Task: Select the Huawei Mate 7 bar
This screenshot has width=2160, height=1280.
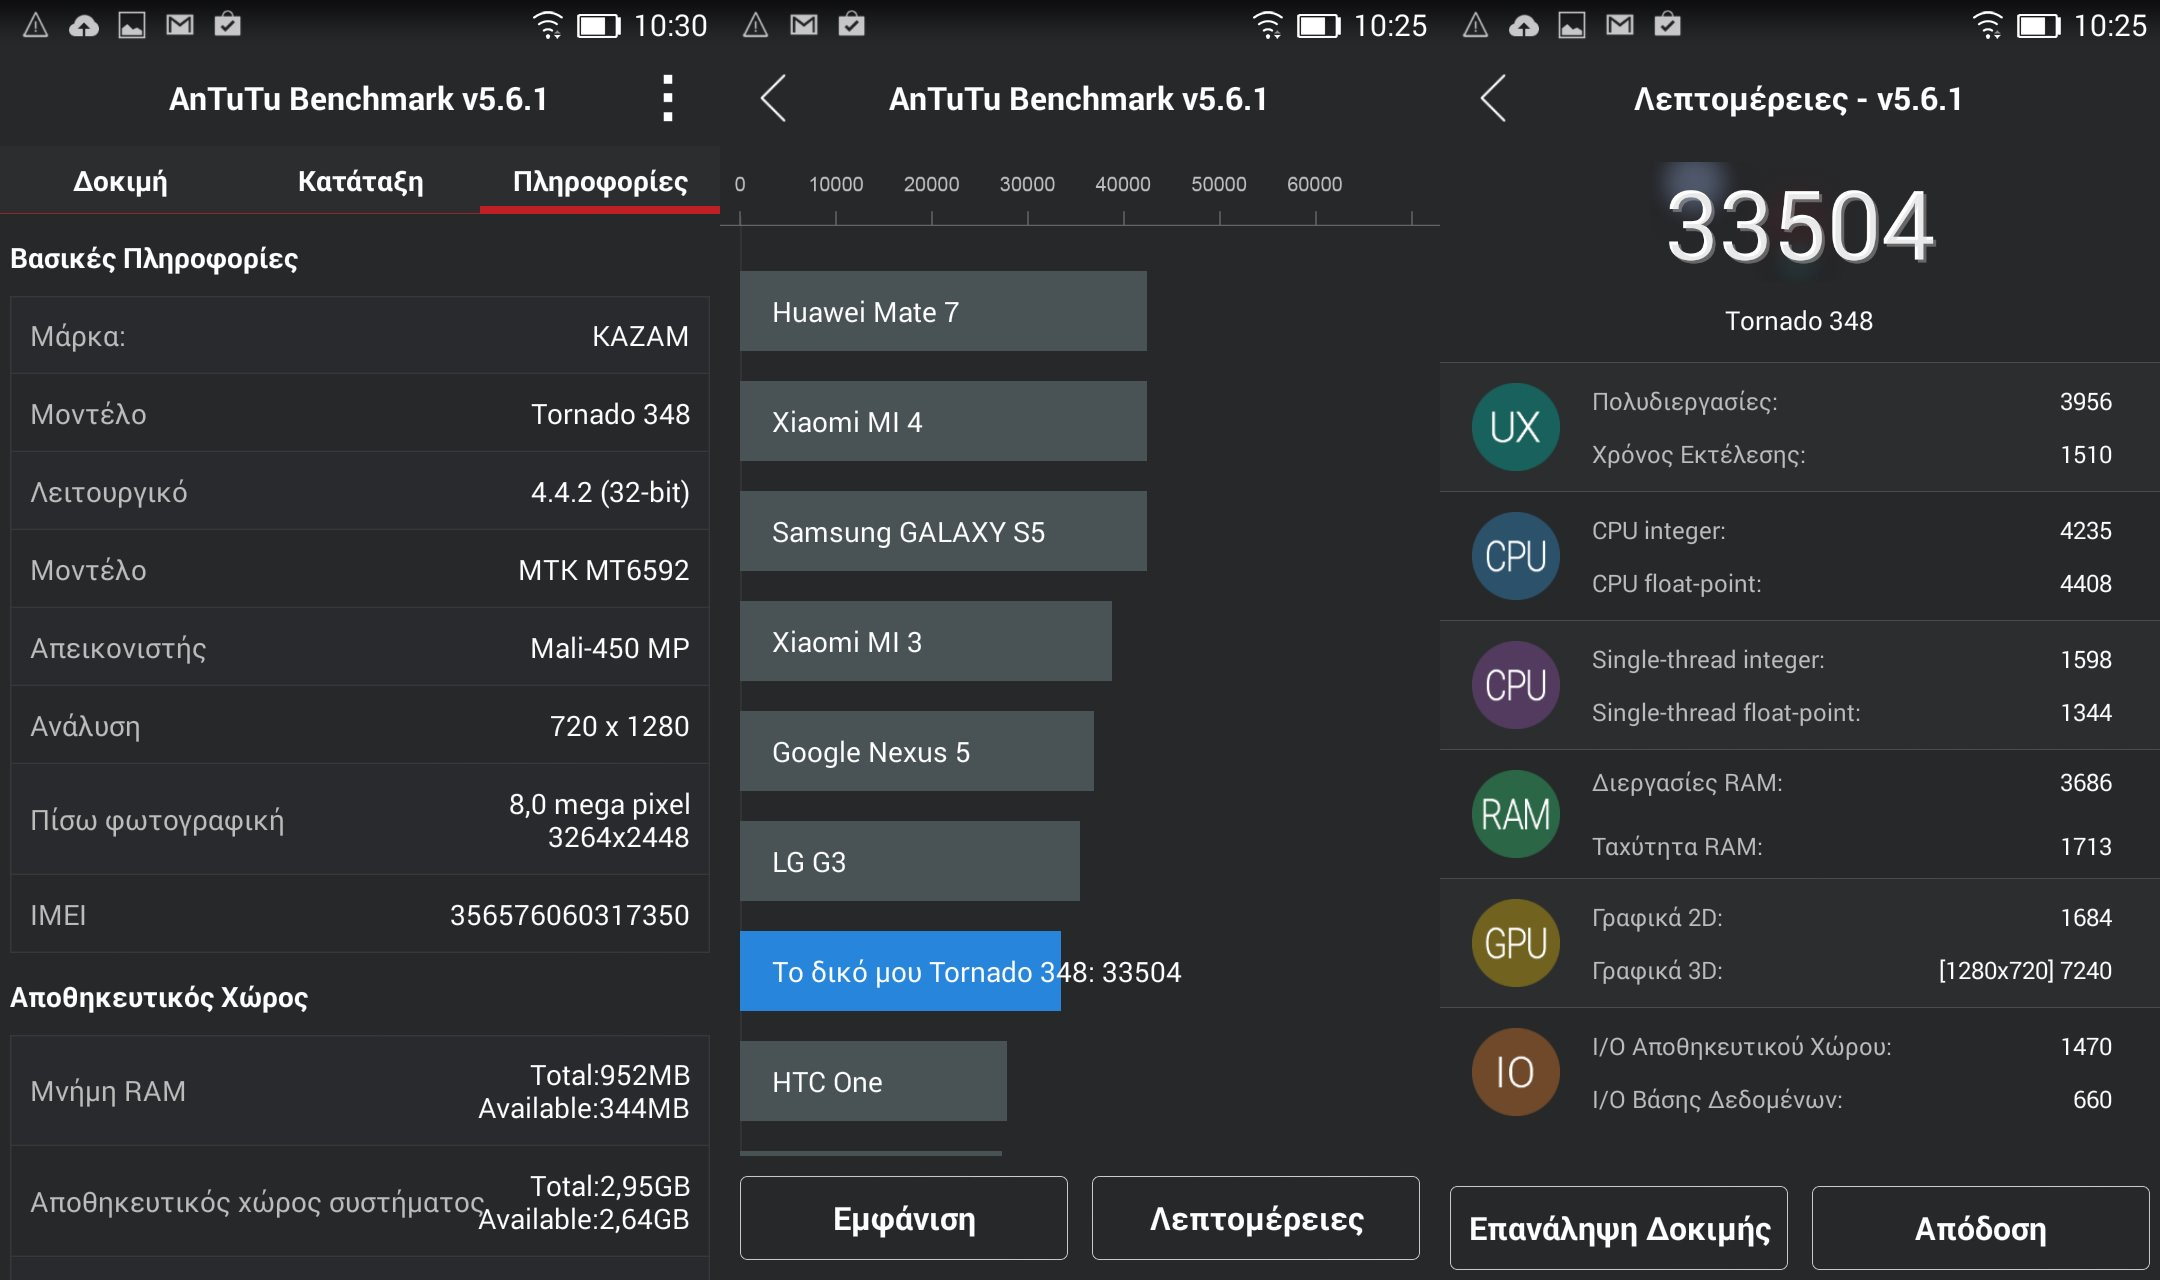Action: (943, 311)
